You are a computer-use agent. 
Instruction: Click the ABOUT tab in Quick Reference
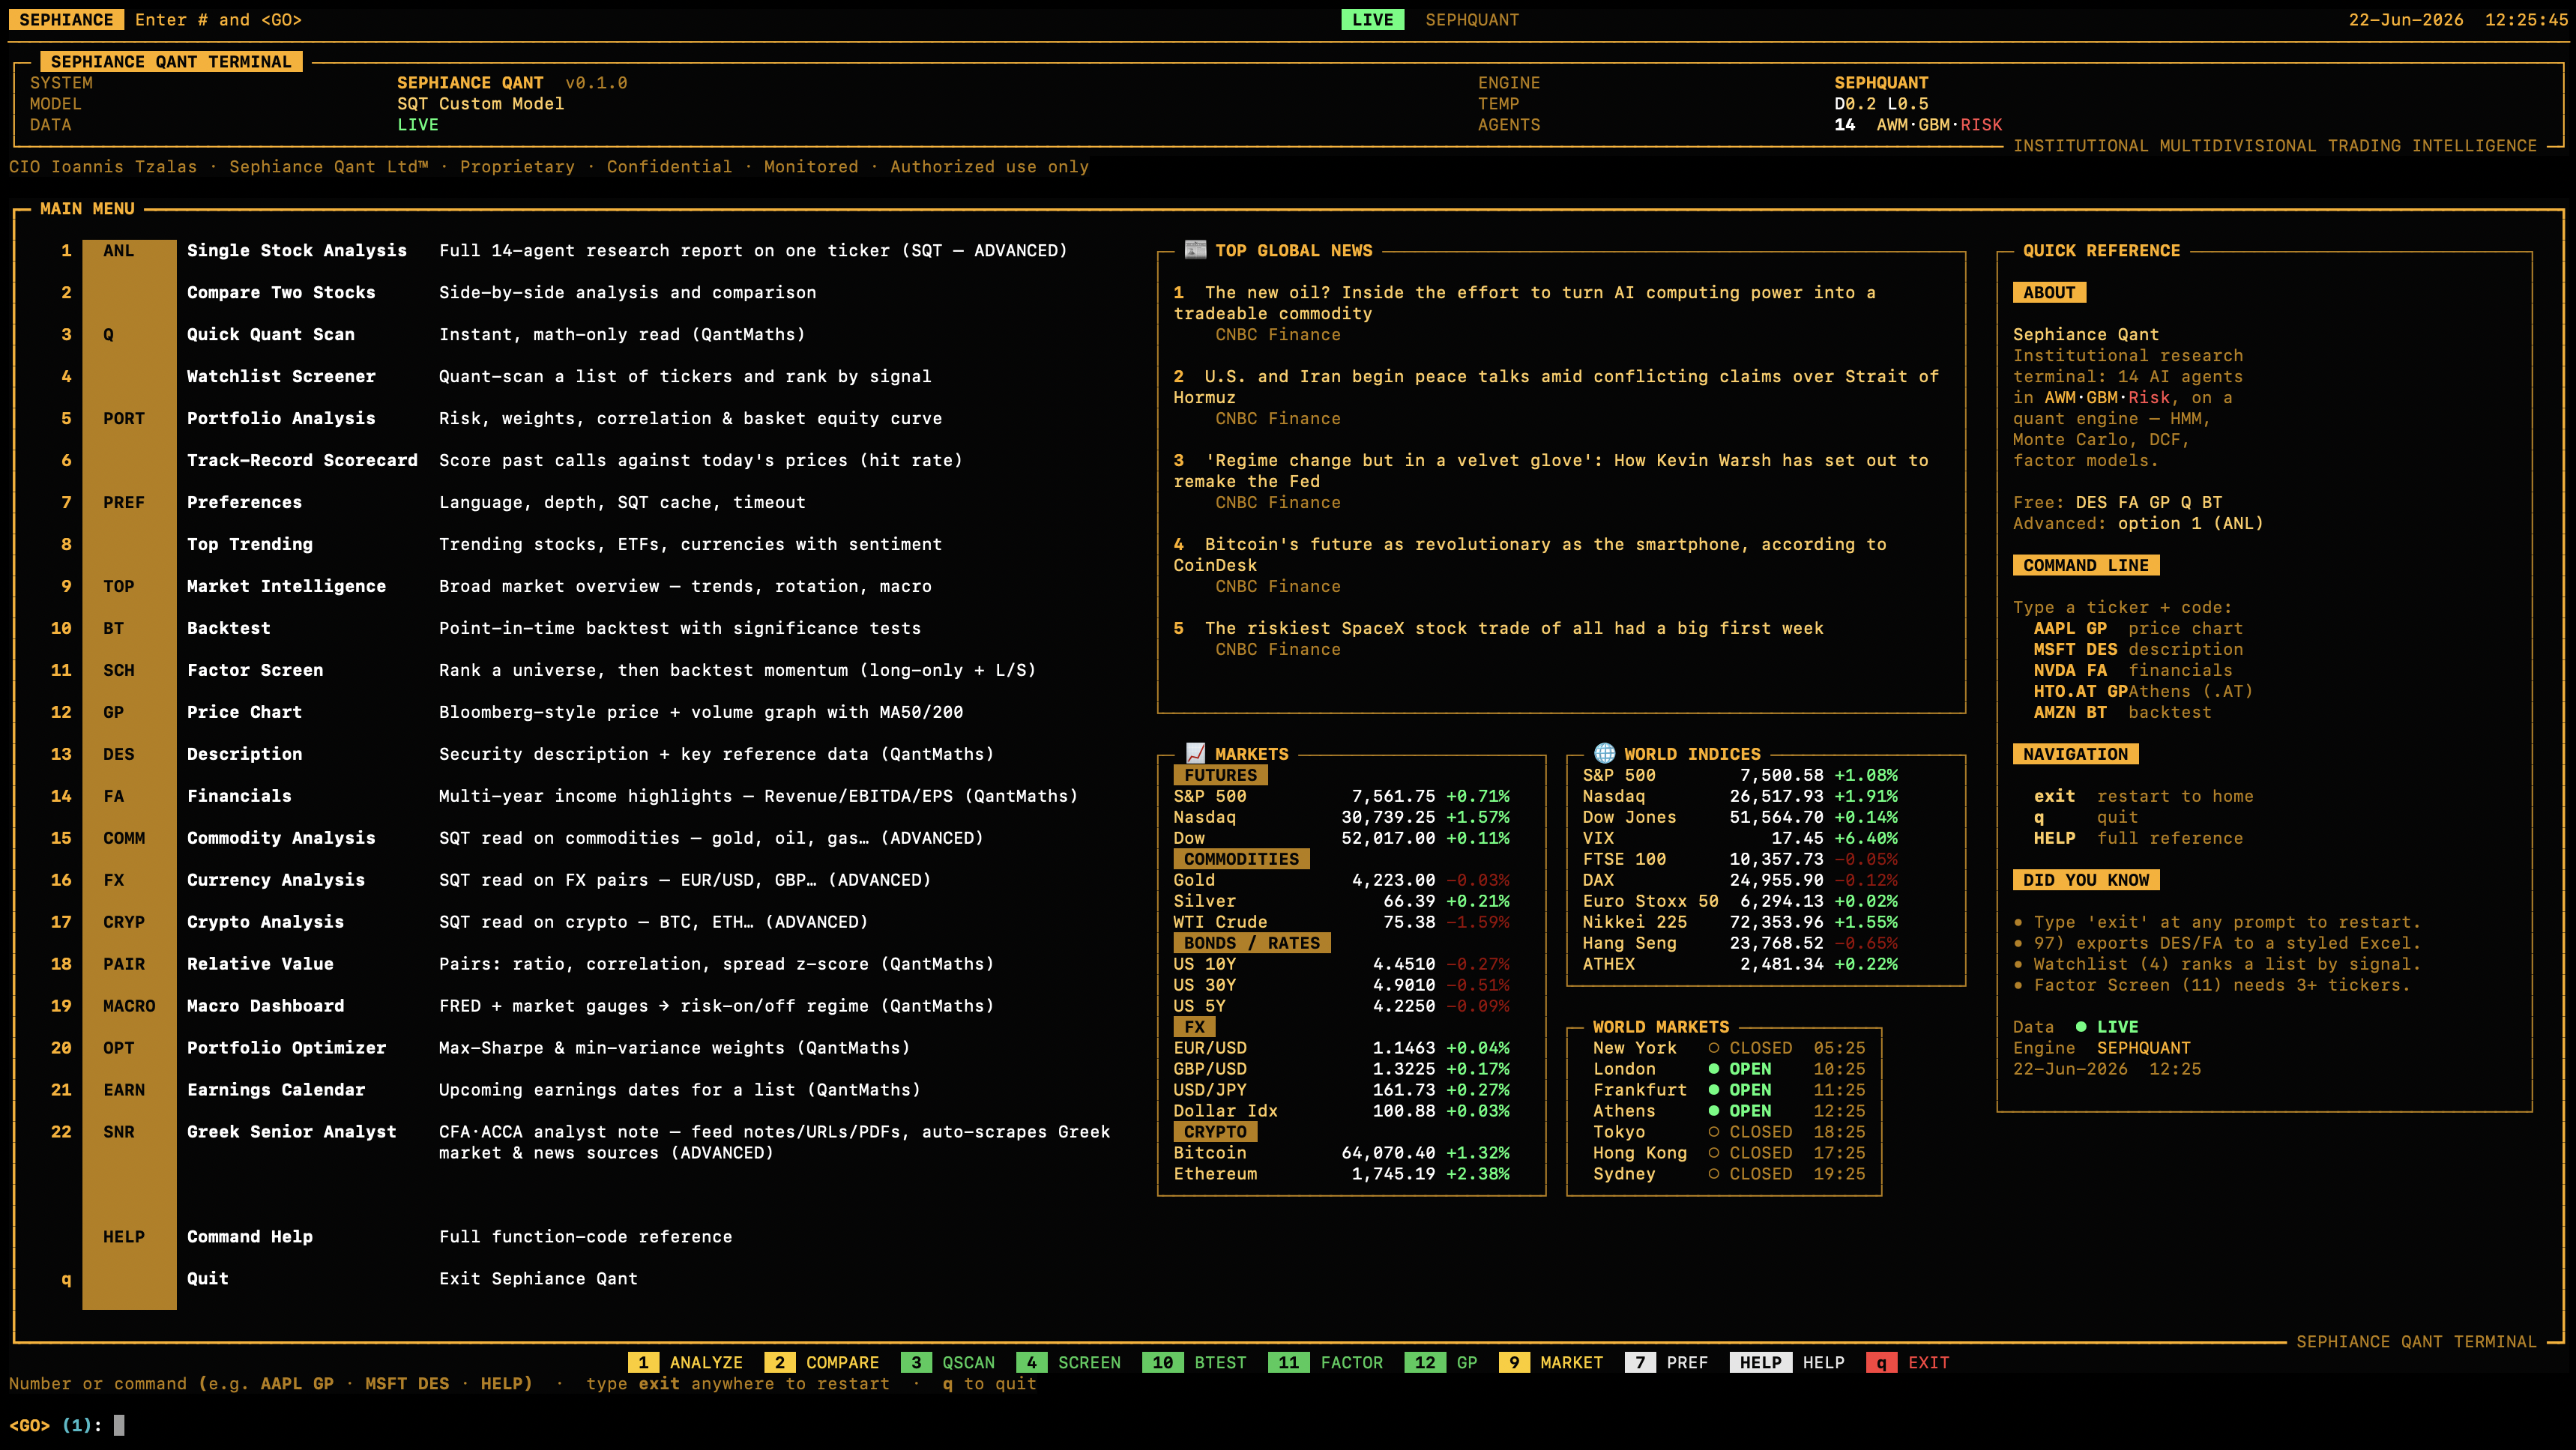2049,292
